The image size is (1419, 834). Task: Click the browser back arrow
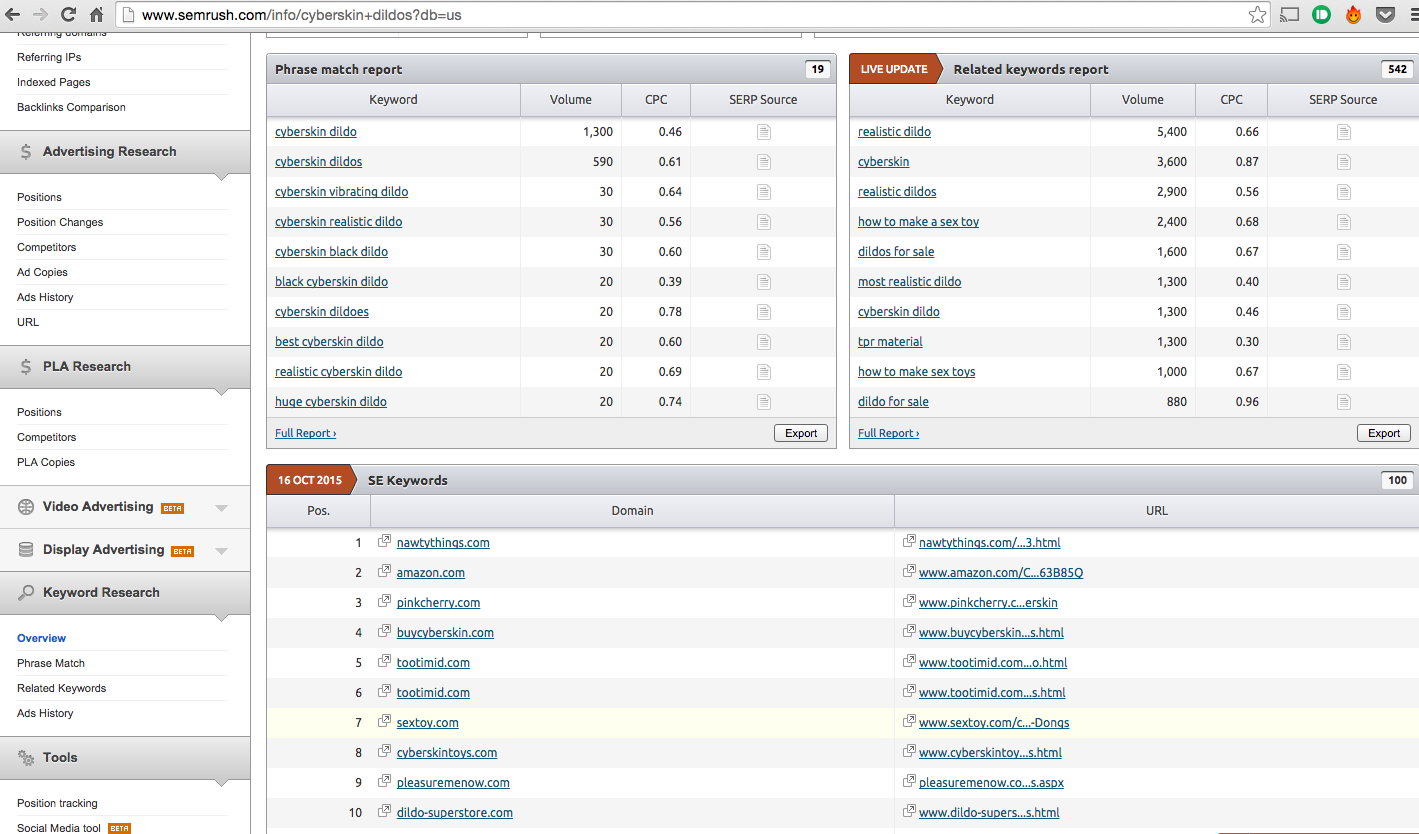tap(13, 15)
